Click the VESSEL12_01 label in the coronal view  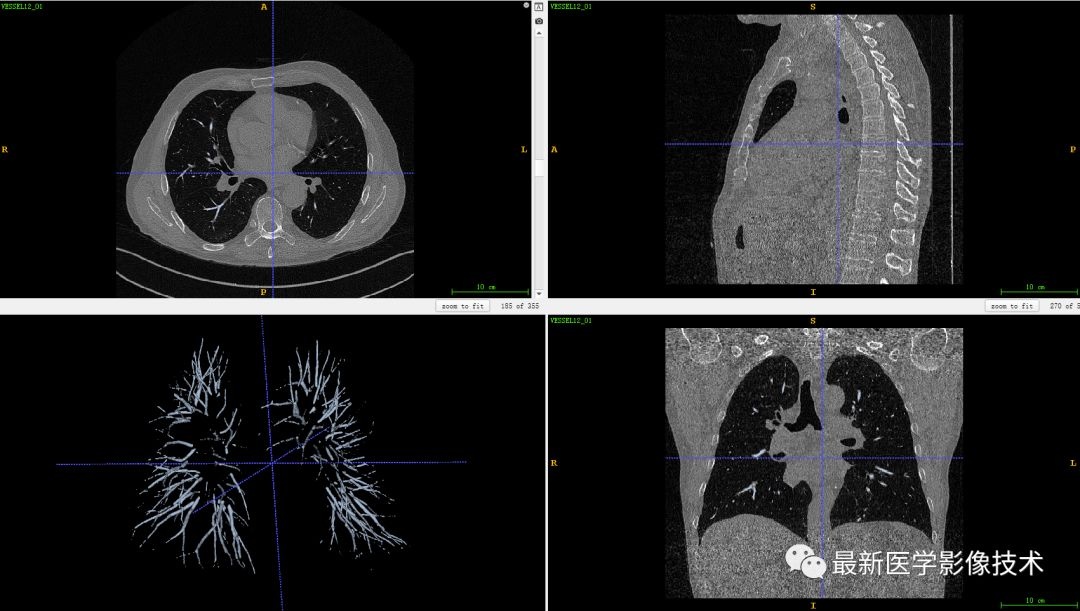click(x=572, y=320)
